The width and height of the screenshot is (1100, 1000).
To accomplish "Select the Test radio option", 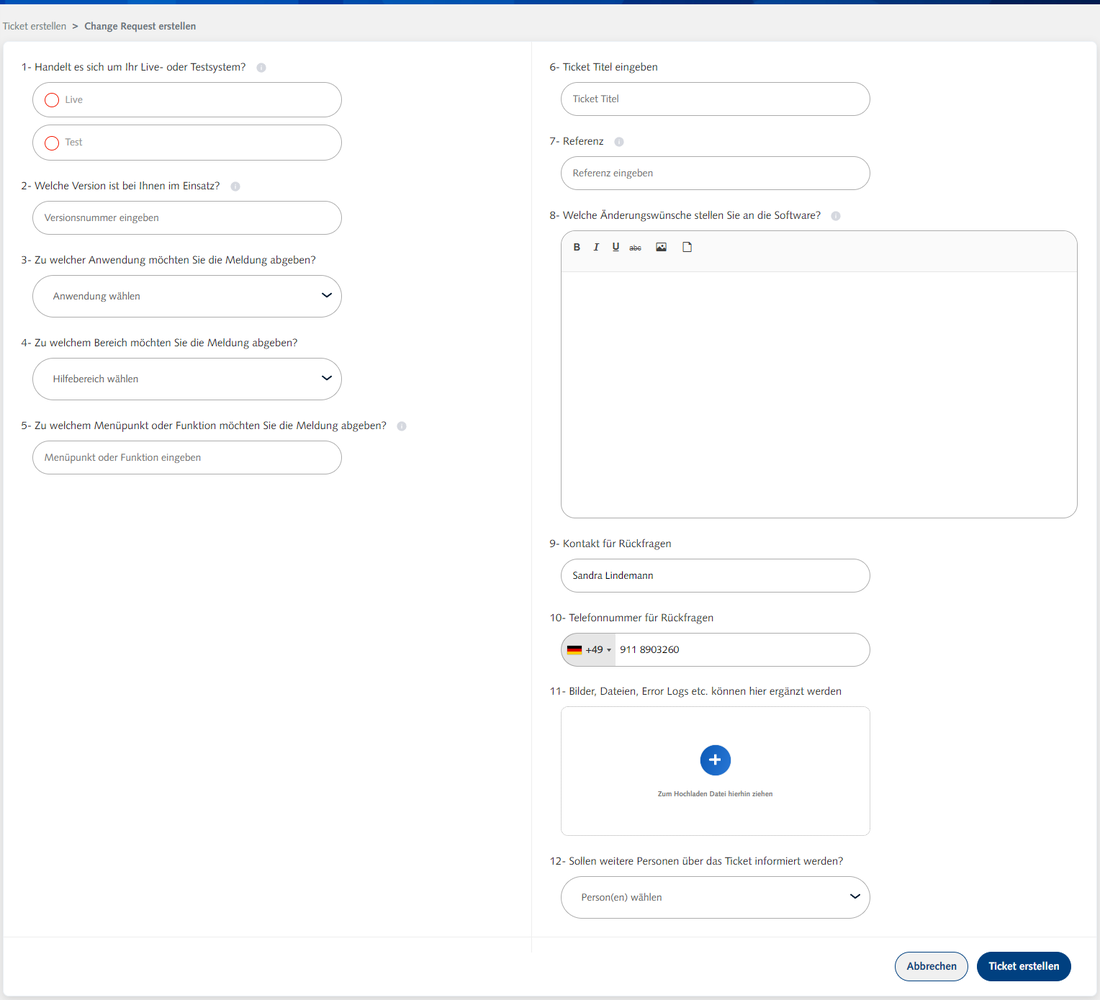I will click(x=52, y=143).
